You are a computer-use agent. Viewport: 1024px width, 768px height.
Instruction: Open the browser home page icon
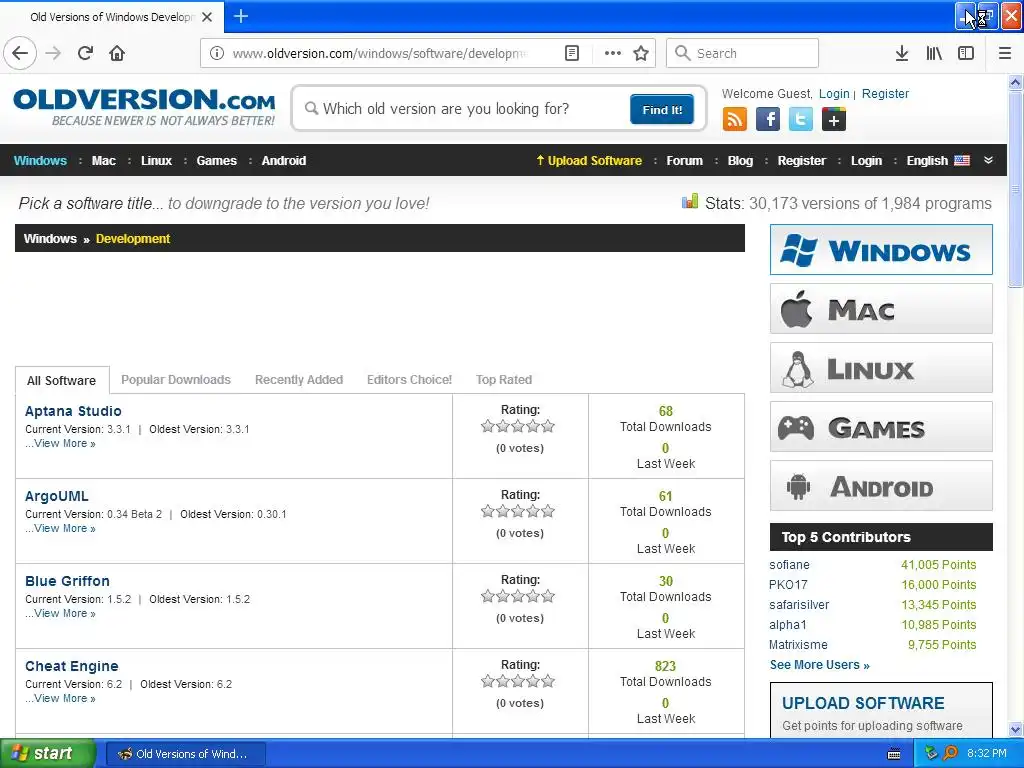[x=117, y=53]
